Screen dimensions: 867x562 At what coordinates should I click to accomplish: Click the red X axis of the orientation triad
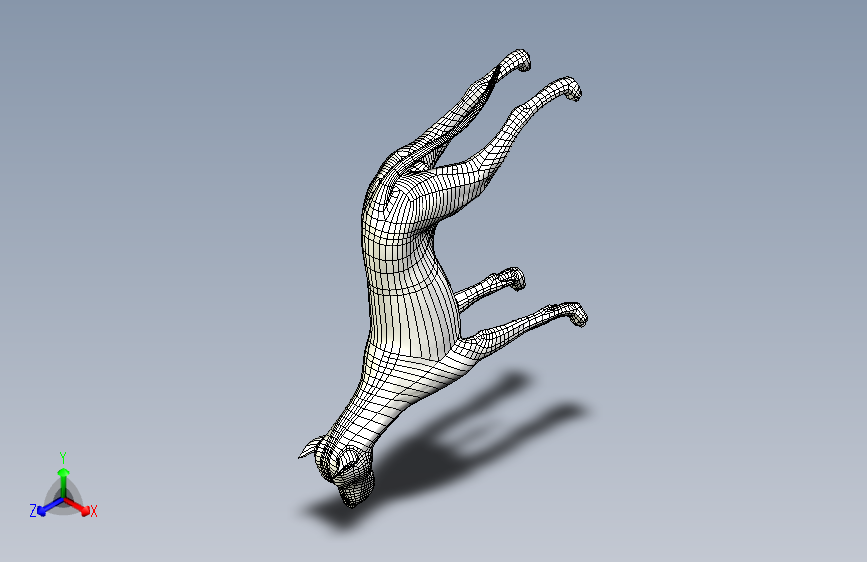click(x=77, y=507)
